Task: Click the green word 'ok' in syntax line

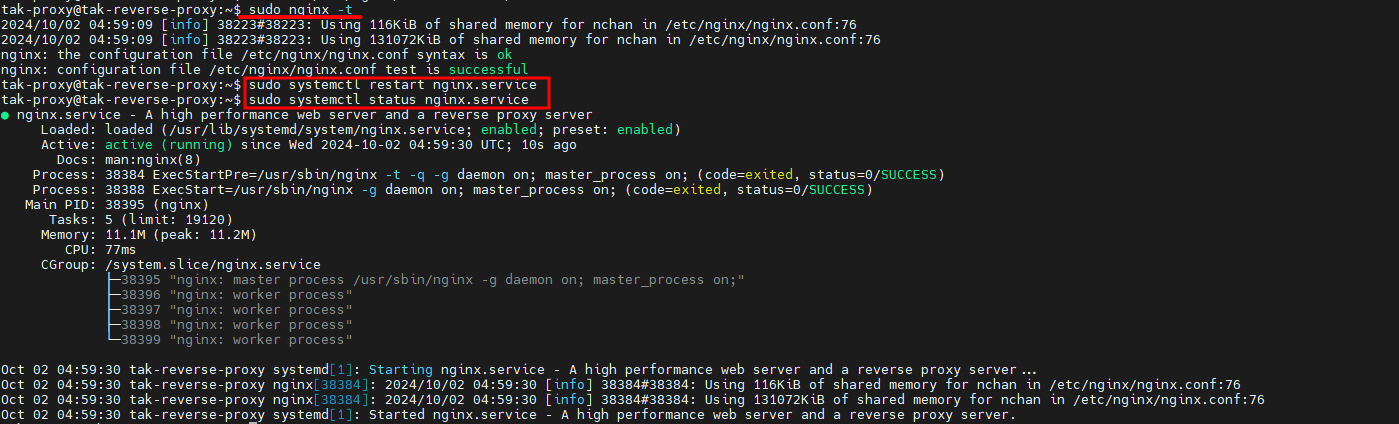Action: [x=504, y=54]
